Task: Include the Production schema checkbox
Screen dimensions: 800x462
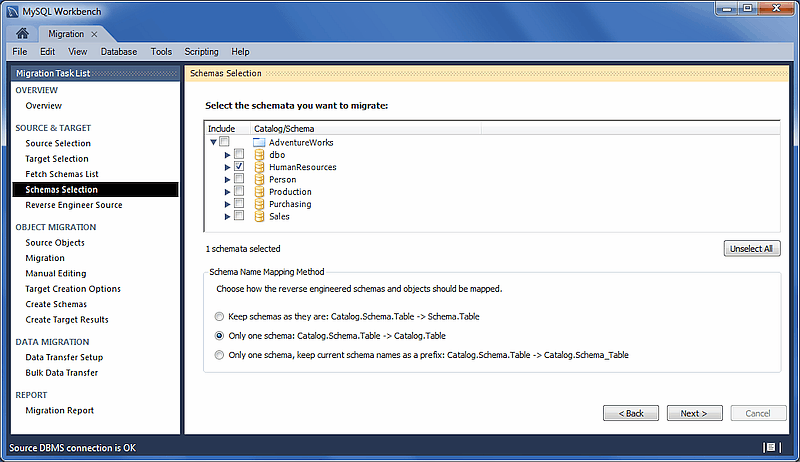Action: [x=239, y=191]
